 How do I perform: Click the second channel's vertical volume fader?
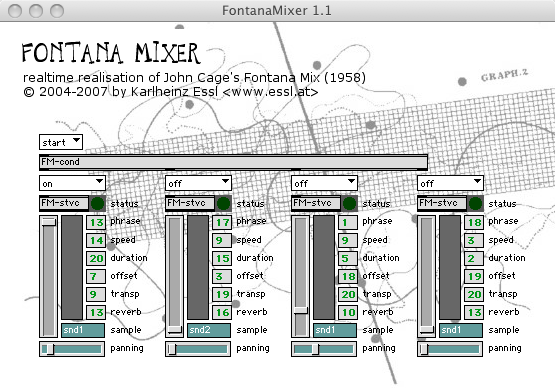pyautogui.click(x=174, y=276)
